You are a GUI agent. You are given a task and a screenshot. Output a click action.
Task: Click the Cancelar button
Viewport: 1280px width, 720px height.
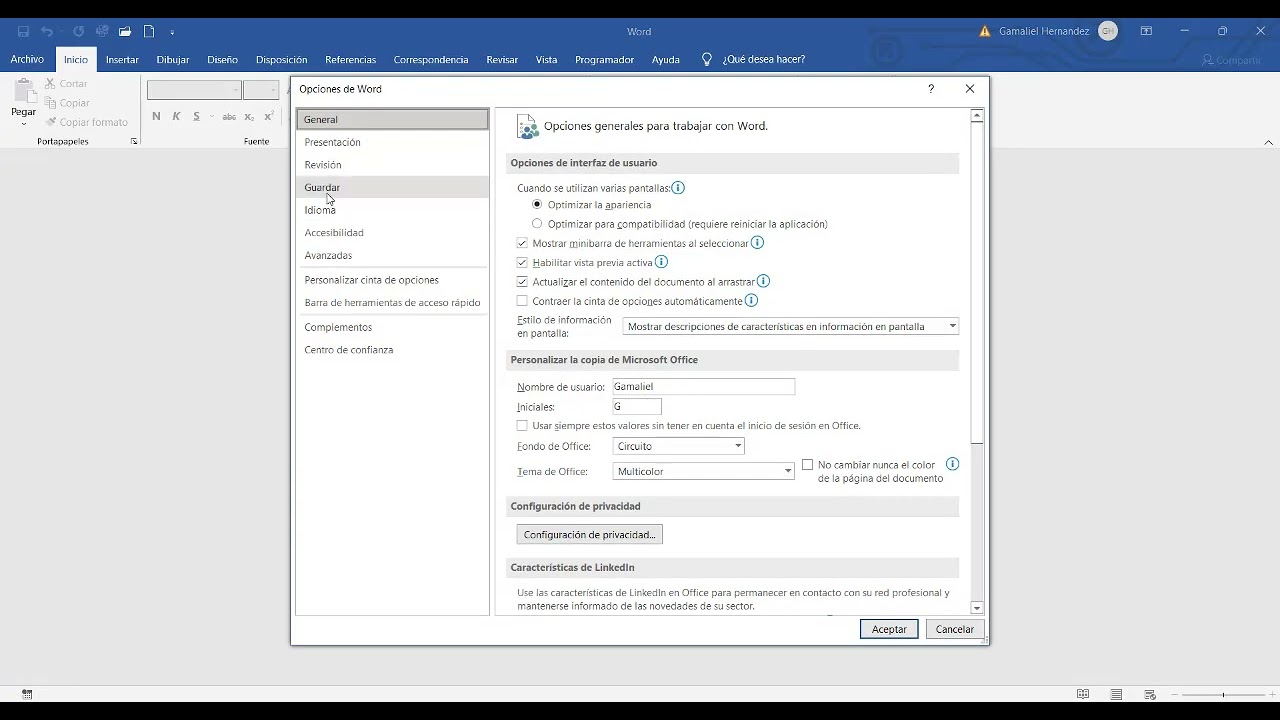click(x=955, y=629)
